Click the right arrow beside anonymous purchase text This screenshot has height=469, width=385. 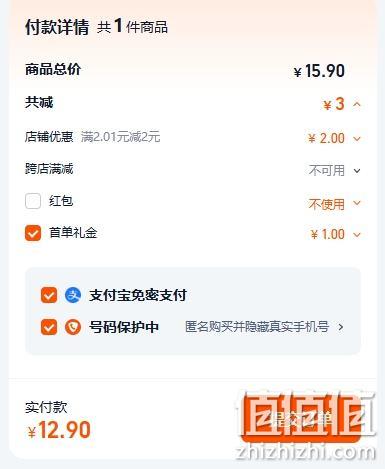tap(341, 327)
